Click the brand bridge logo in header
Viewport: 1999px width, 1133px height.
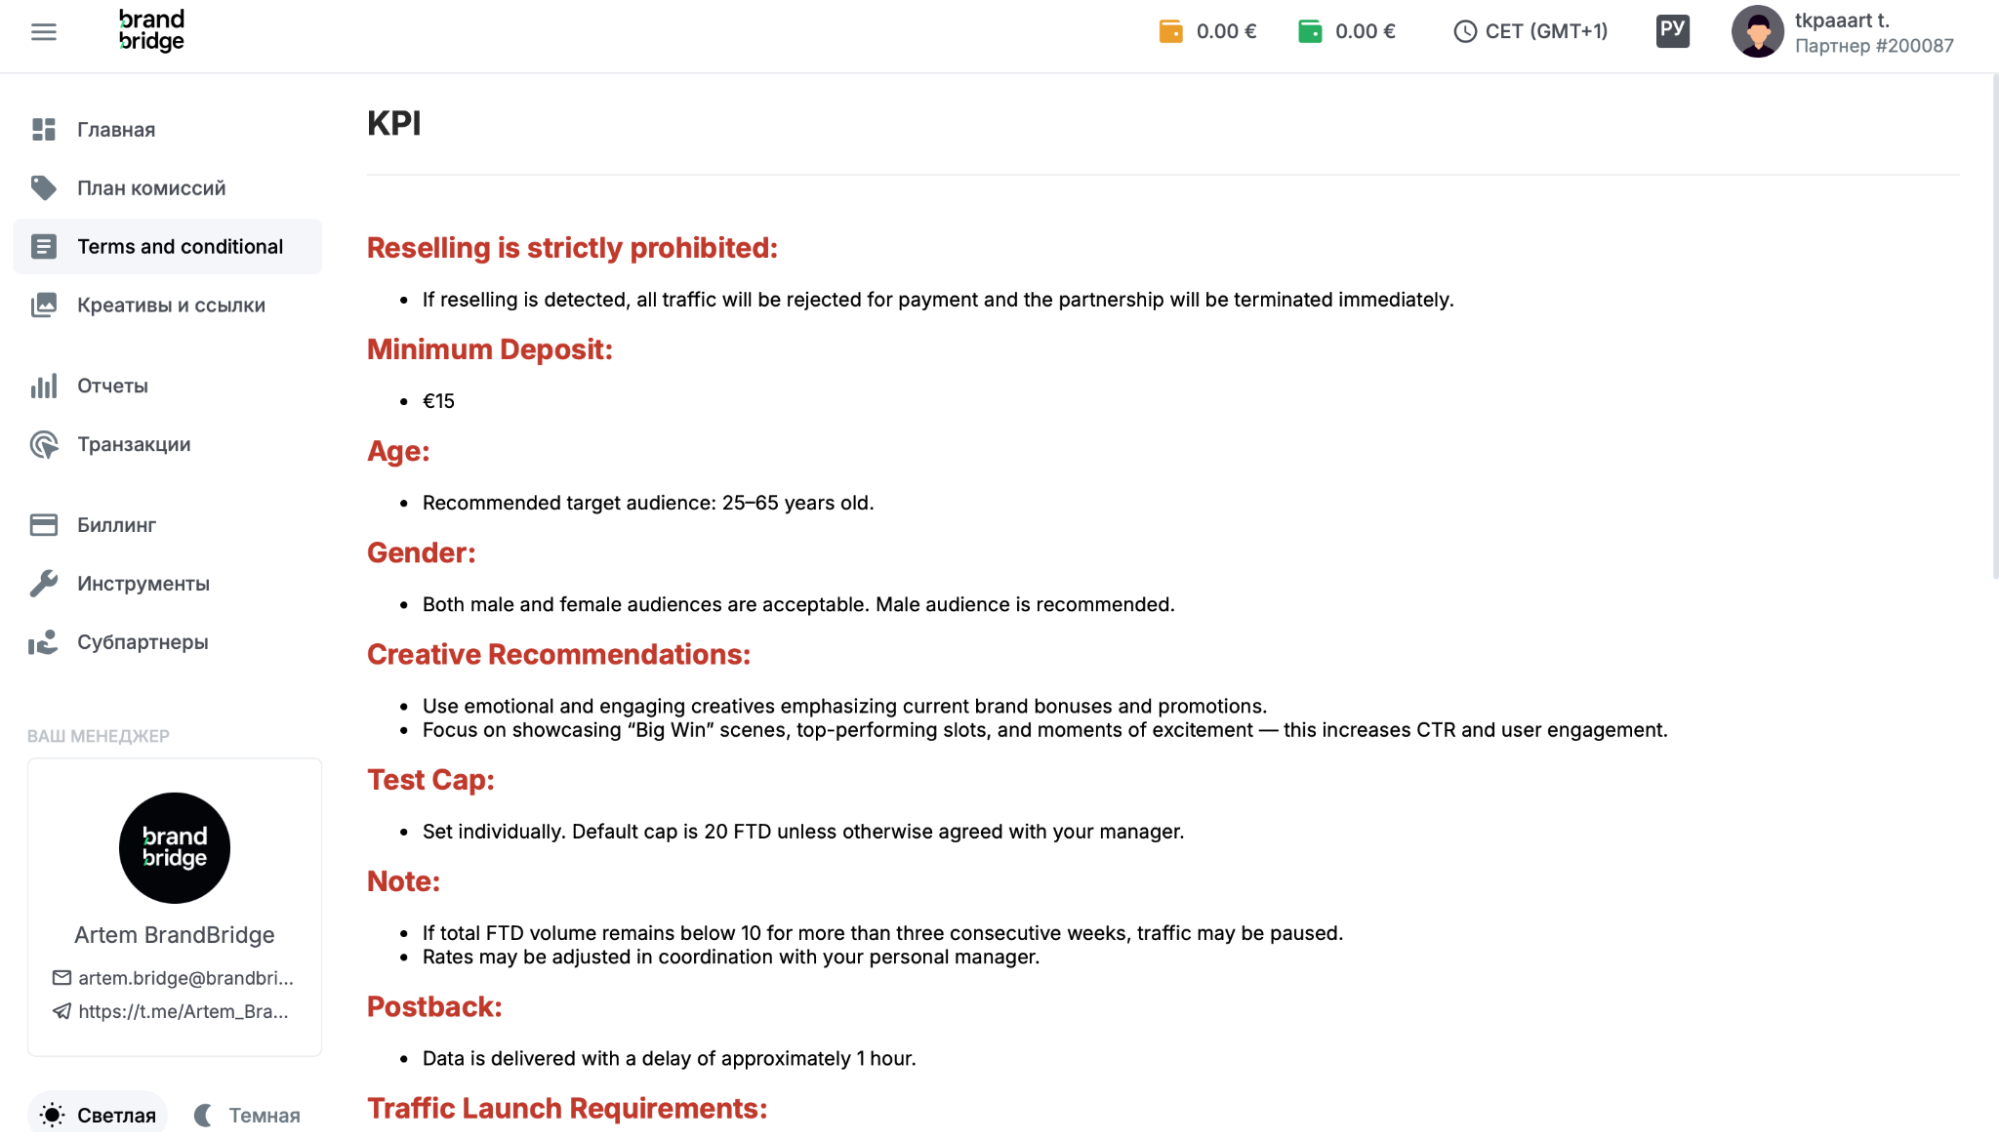pos(151,30)
